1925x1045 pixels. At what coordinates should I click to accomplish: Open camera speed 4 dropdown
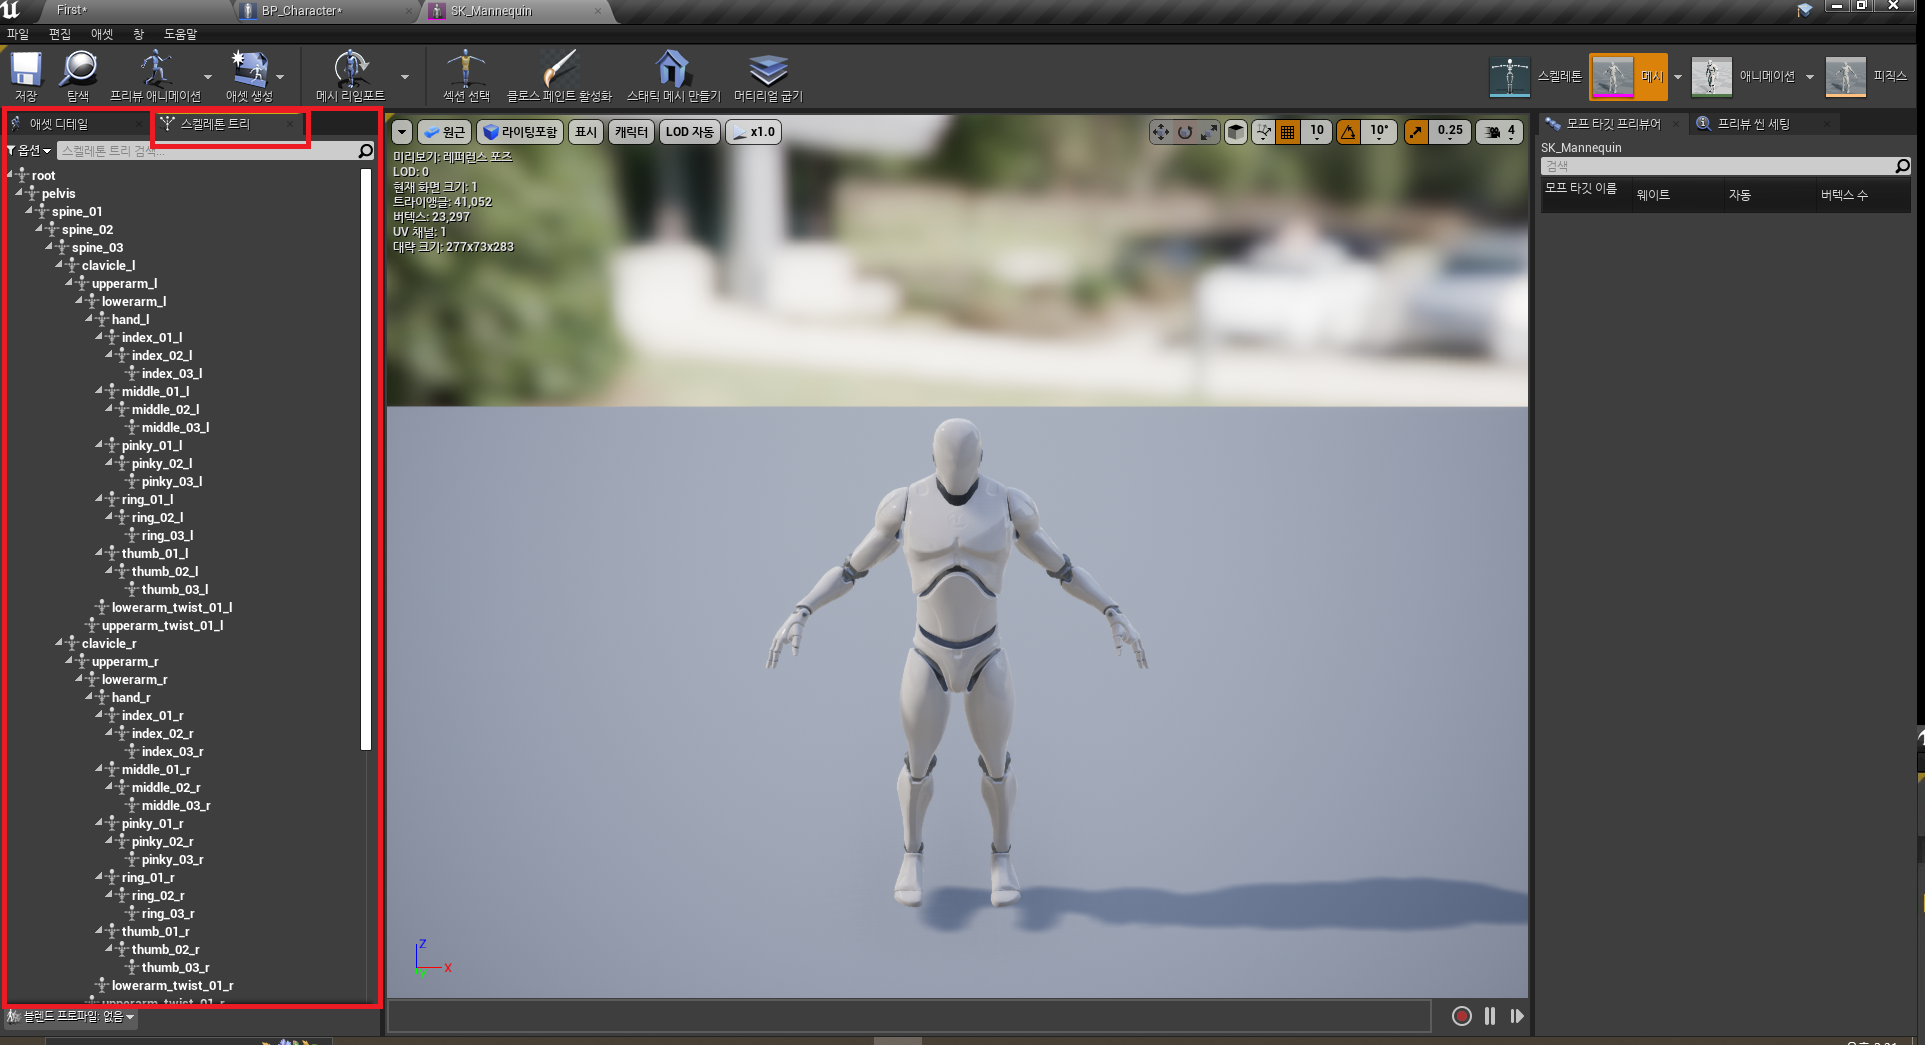pos(1500,132)
